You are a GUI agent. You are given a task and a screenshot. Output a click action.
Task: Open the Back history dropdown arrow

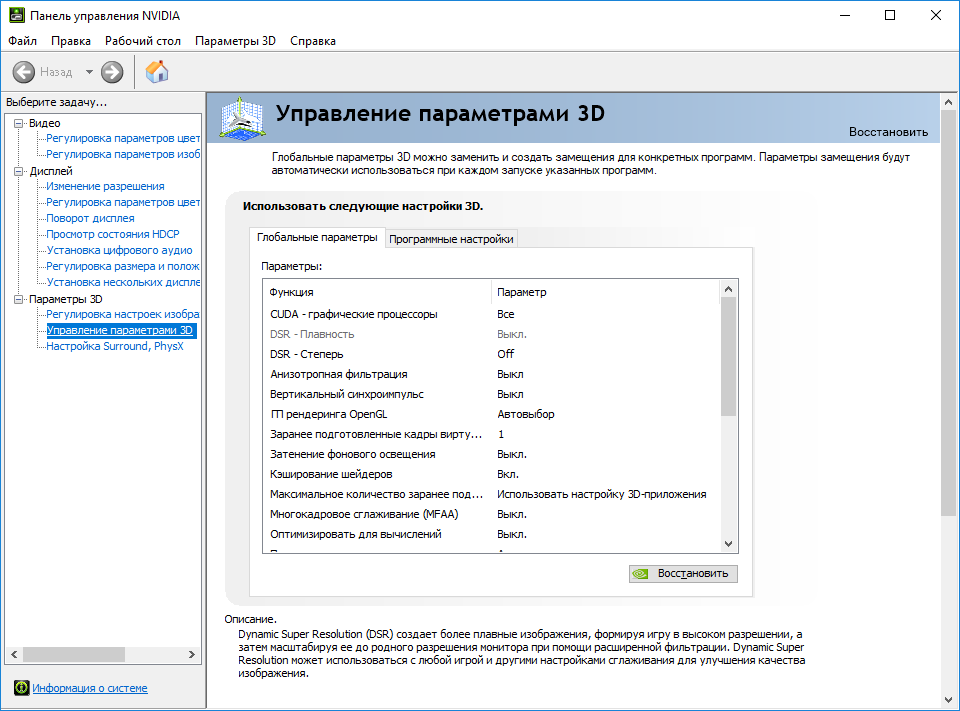89,72
